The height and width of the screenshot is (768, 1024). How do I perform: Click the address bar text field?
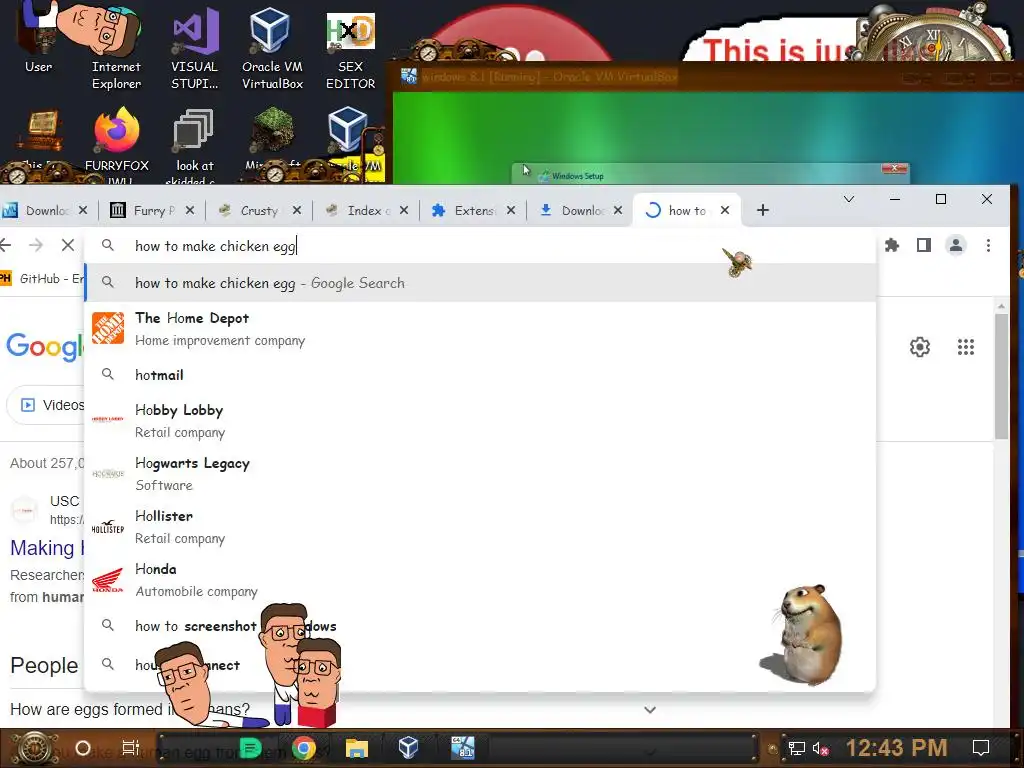(x=480, y=246)
